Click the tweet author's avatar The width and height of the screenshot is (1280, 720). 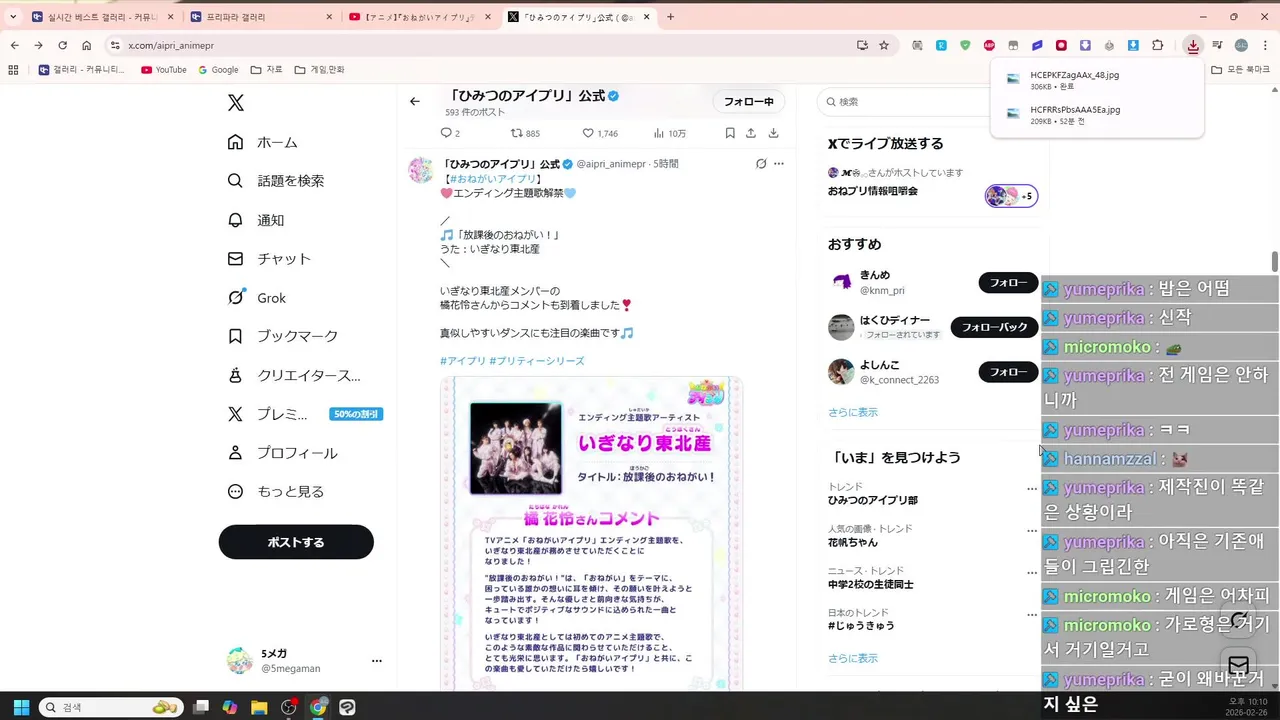[x=421, y=170]
